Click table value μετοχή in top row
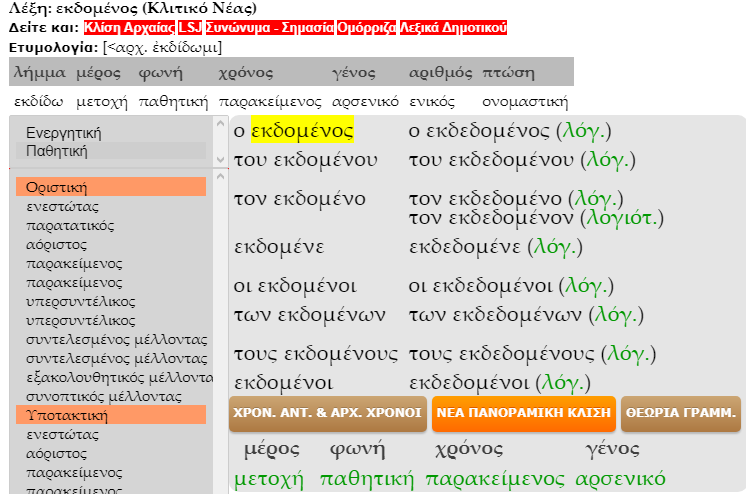Viewport: 746px width, 494px height. pos(102,101)
